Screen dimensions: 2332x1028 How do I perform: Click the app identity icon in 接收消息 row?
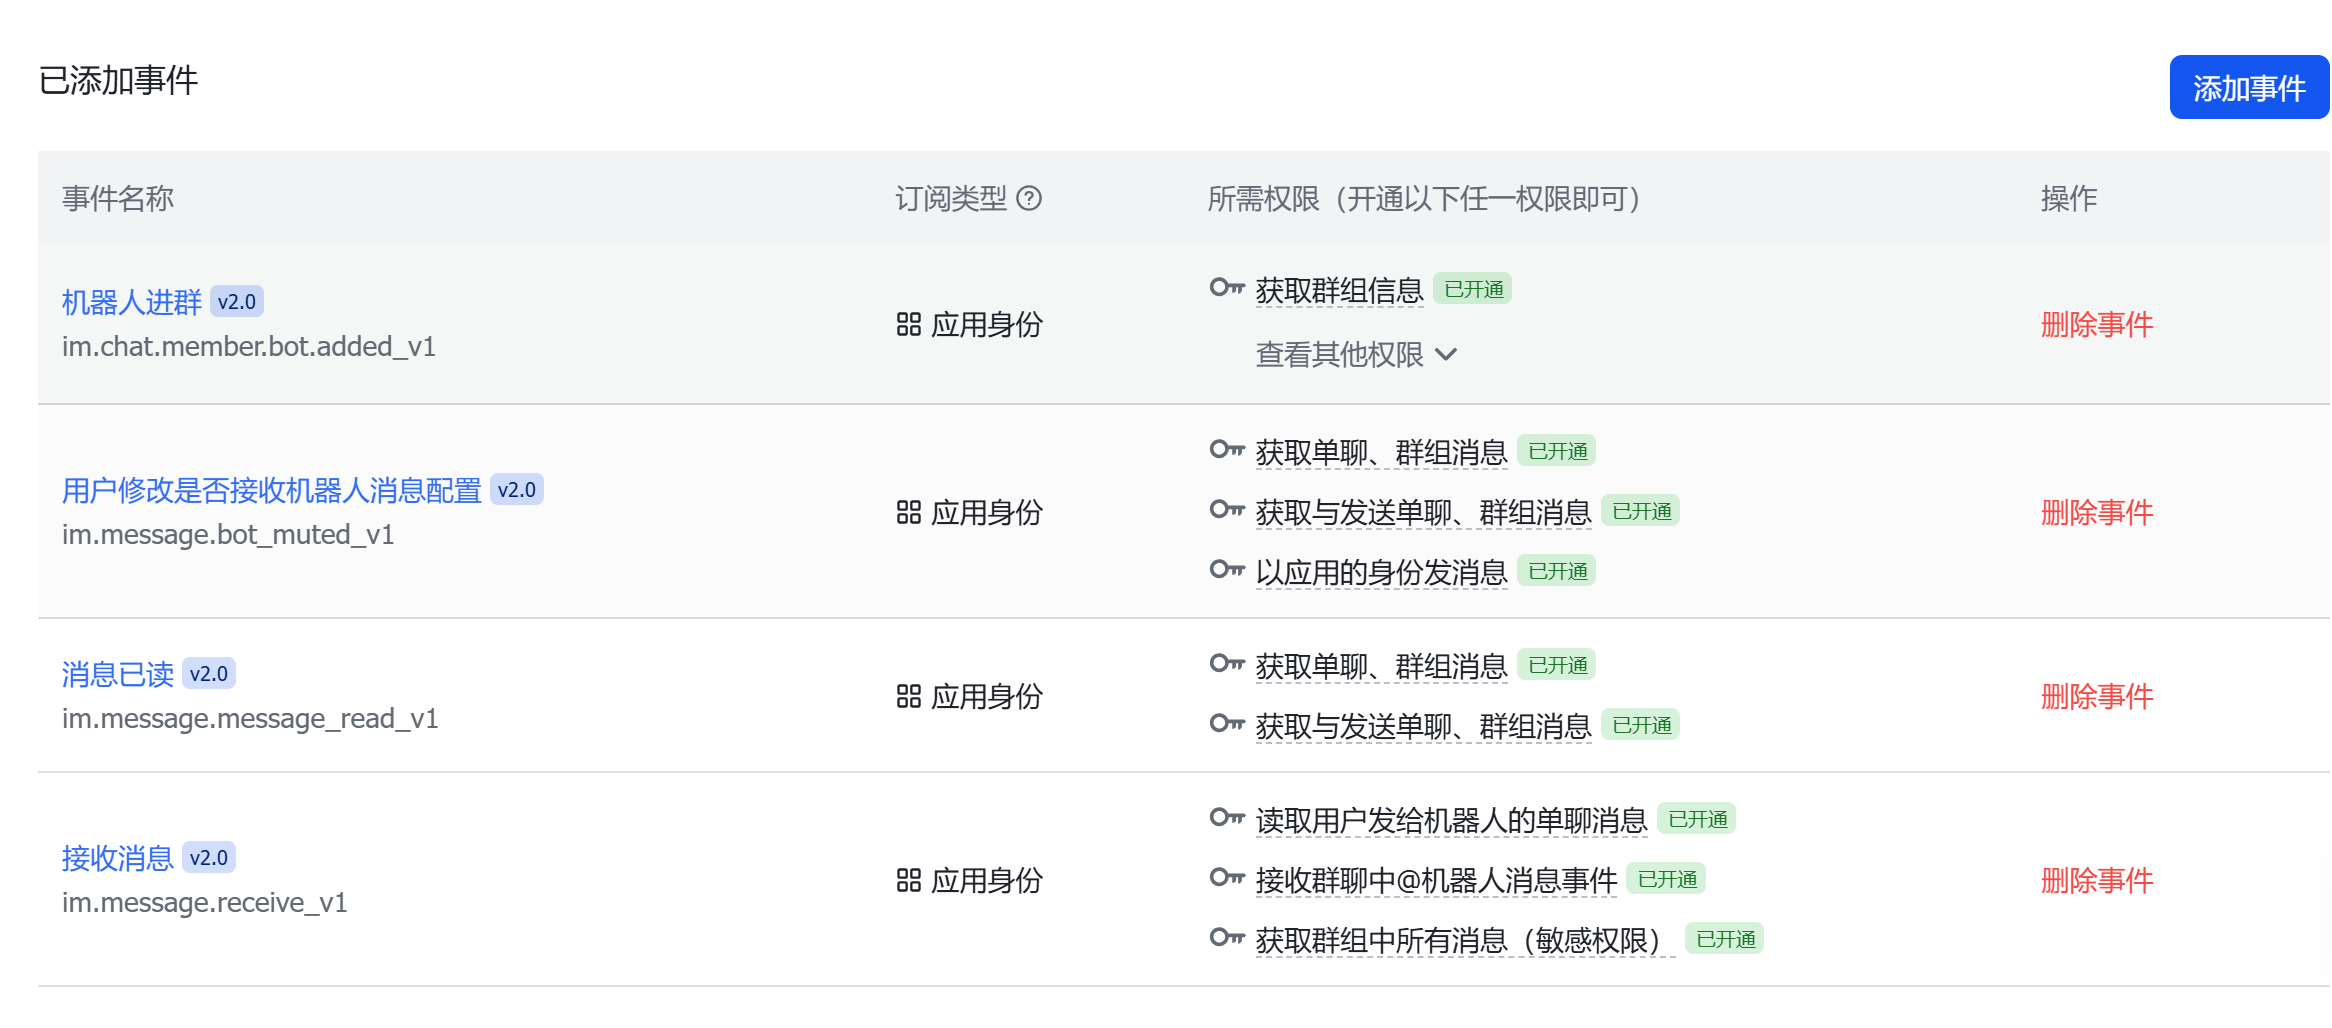pos(908,880)
